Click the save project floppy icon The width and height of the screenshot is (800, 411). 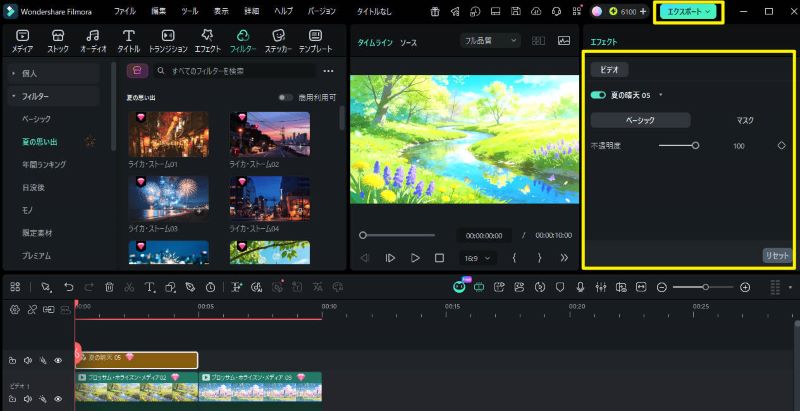click(x=516, y=11)
